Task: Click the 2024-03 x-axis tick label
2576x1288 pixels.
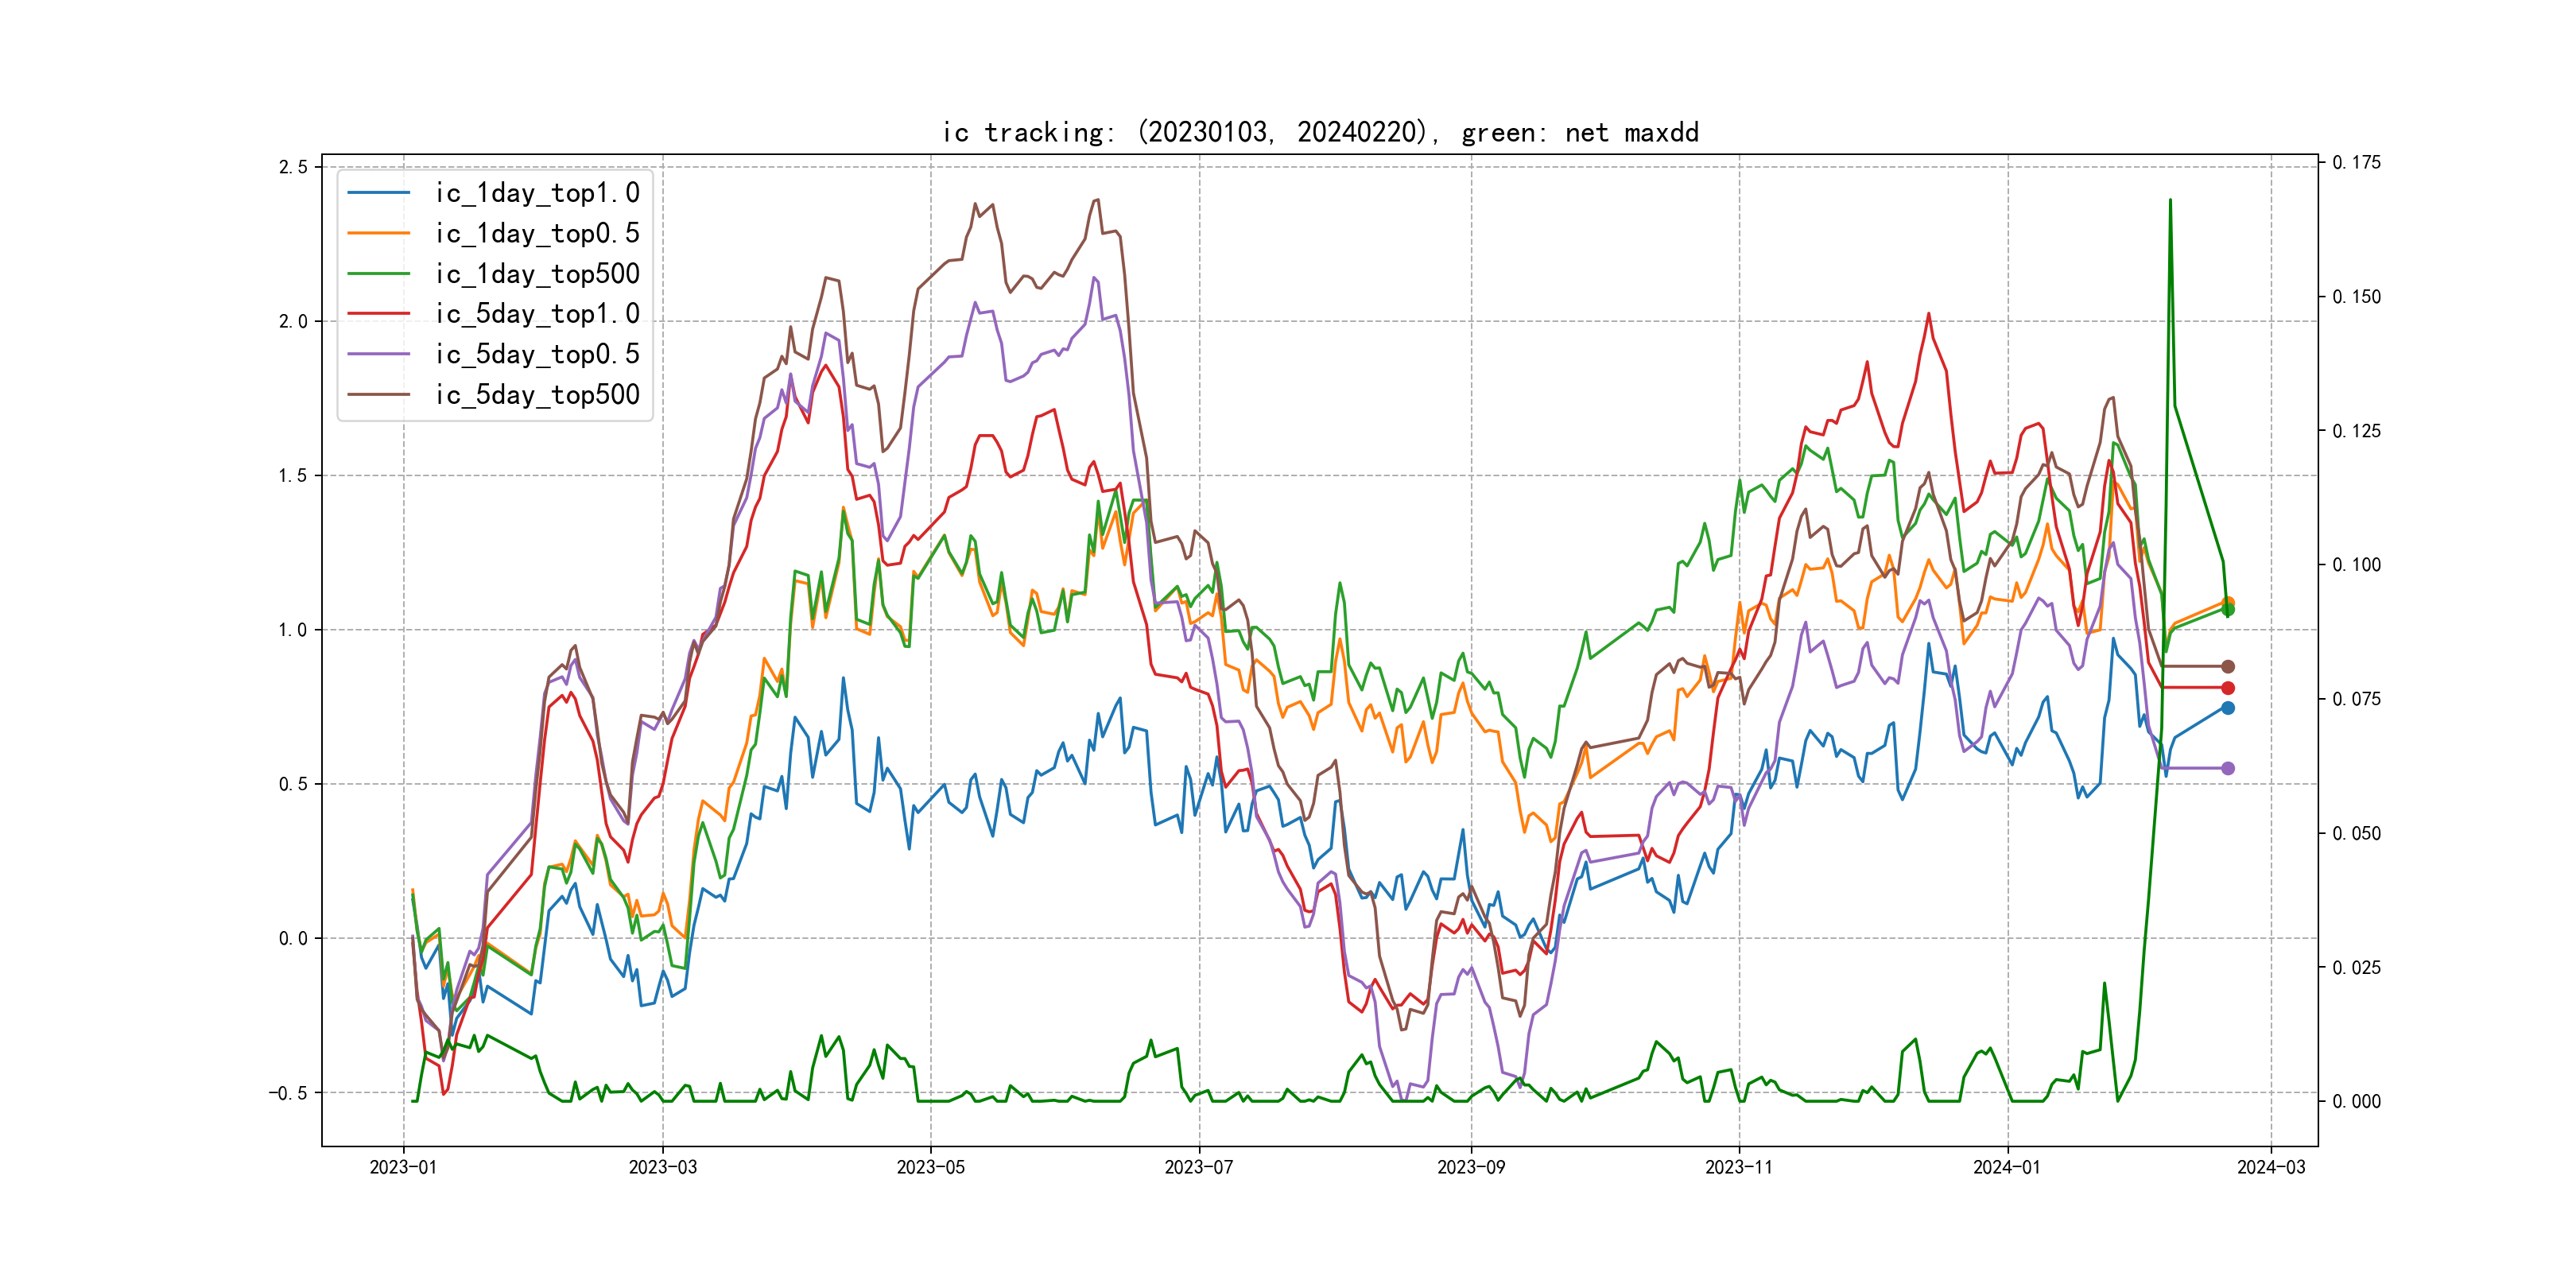Action: 2271,1167
